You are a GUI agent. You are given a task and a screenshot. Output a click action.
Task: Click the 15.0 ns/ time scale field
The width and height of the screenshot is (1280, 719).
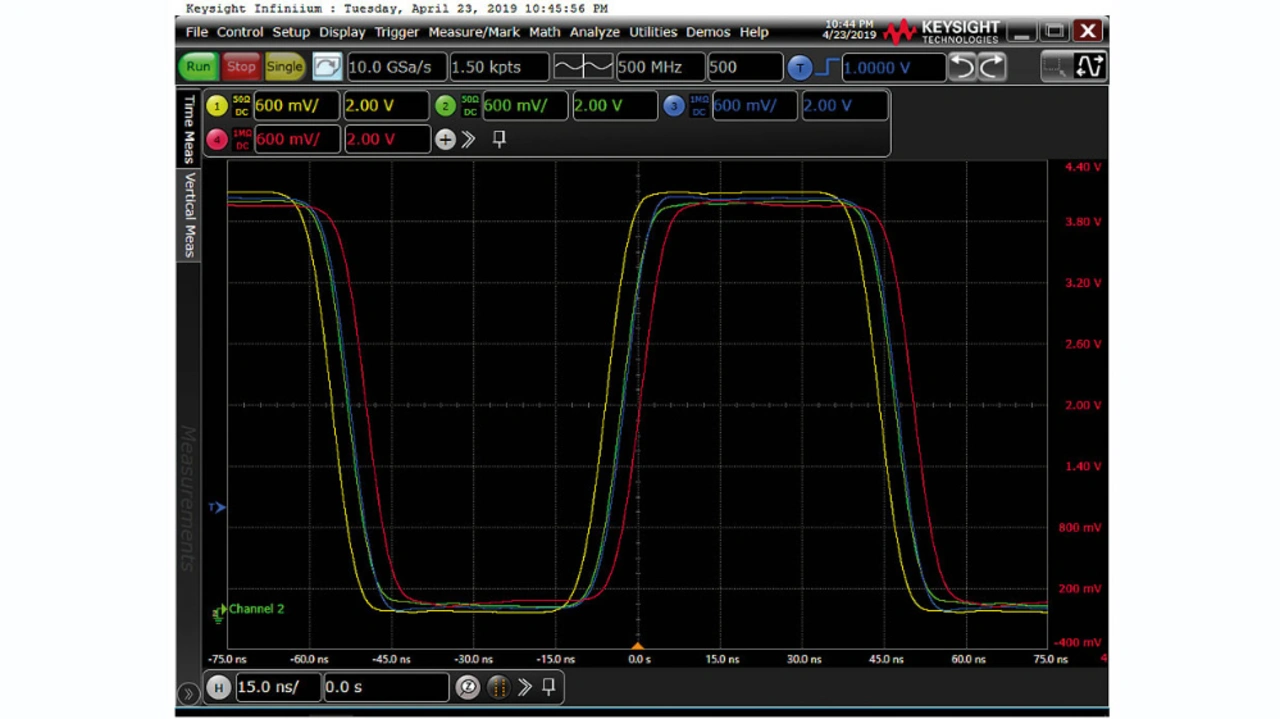[x=277, y=687]
